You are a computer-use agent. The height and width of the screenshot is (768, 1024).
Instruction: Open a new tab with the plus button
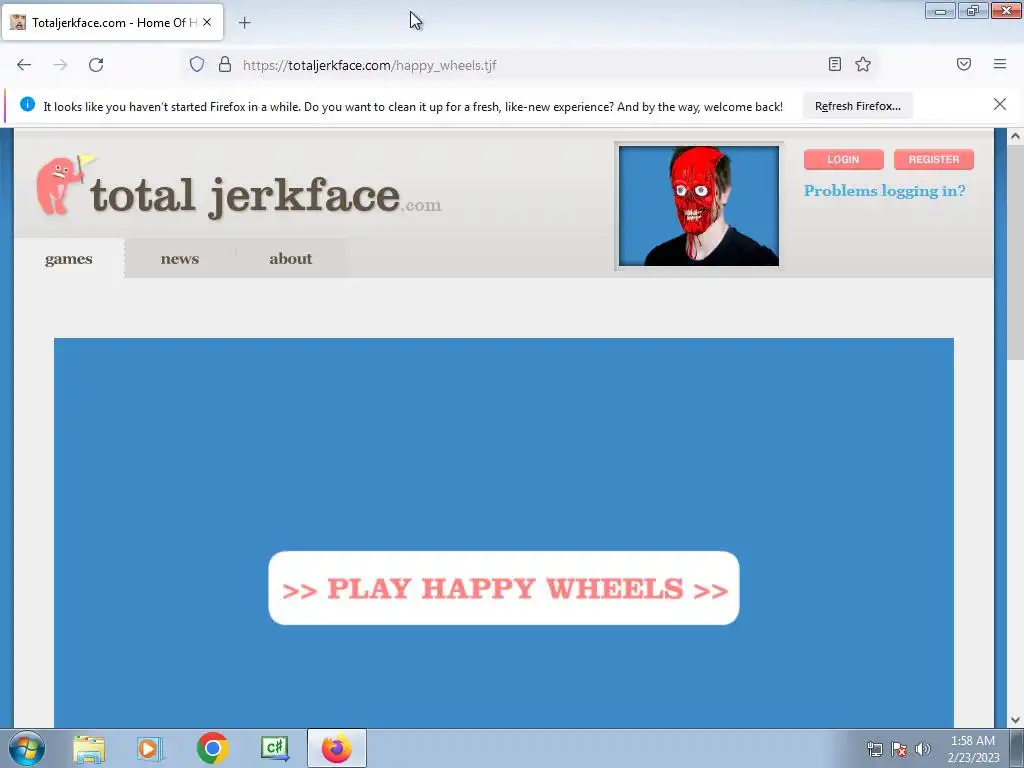[244, 23]
